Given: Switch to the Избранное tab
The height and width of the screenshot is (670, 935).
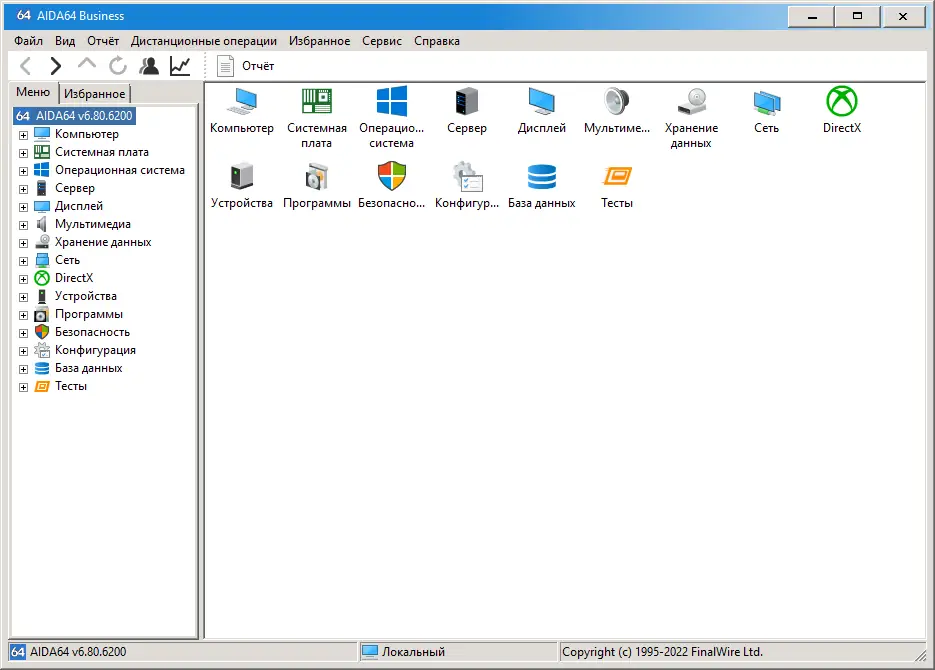Looking at the screenshot, I should (x=93, y=92).
